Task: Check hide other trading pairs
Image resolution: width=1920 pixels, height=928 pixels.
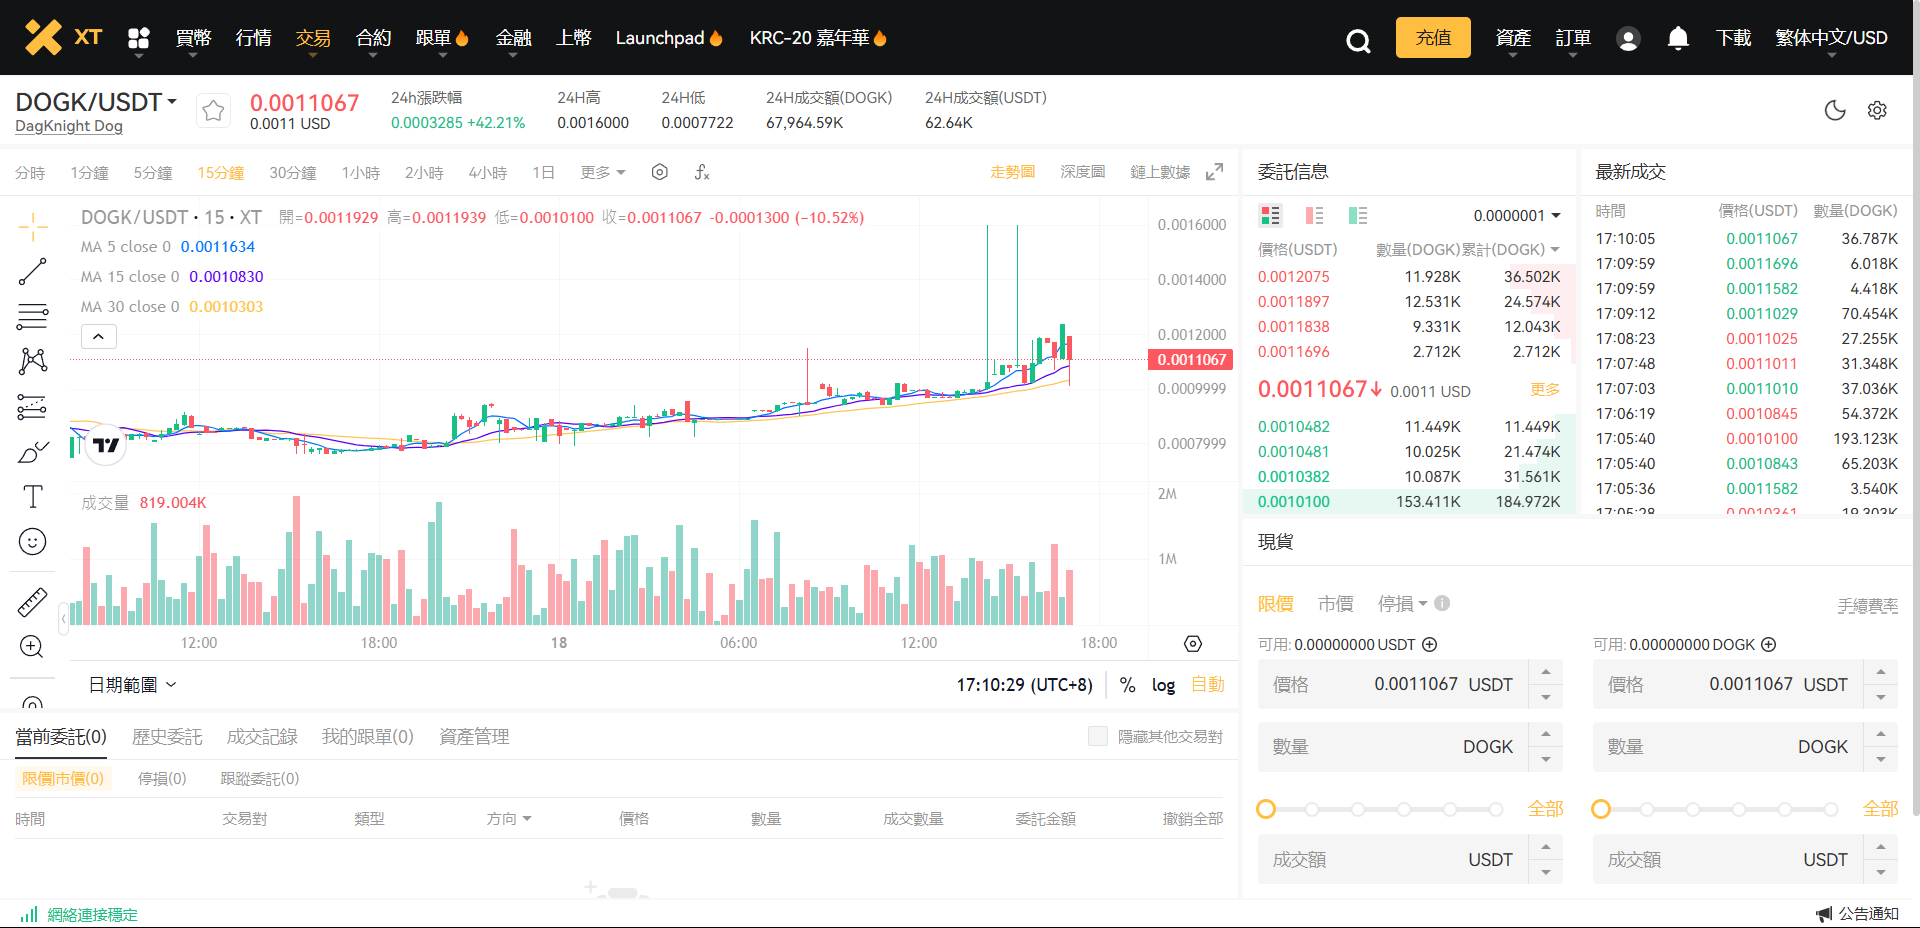Action: [1098, 736]
